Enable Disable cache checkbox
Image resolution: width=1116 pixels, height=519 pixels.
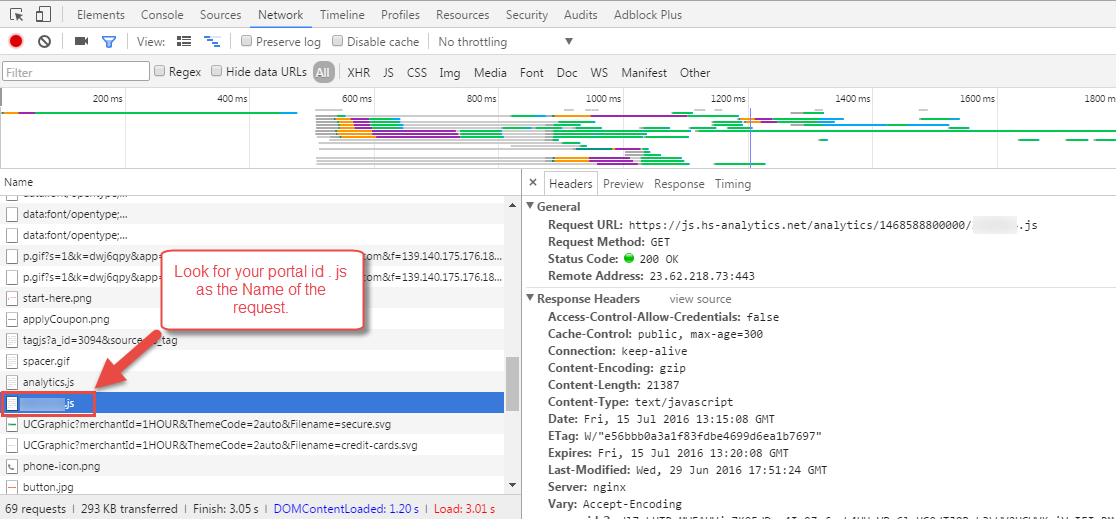click(x=337, y=41)
